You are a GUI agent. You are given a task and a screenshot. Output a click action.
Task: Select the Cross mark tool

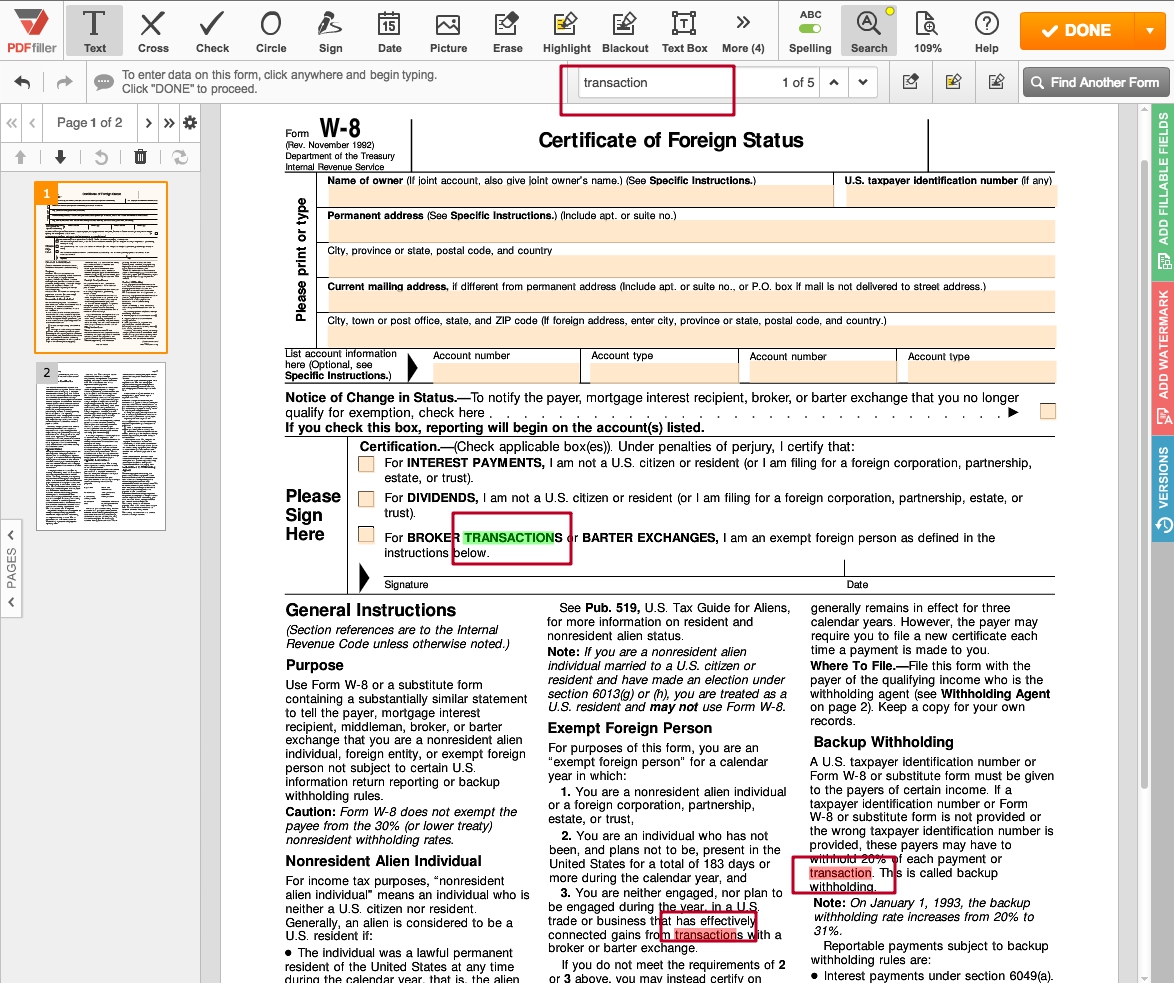153,31
